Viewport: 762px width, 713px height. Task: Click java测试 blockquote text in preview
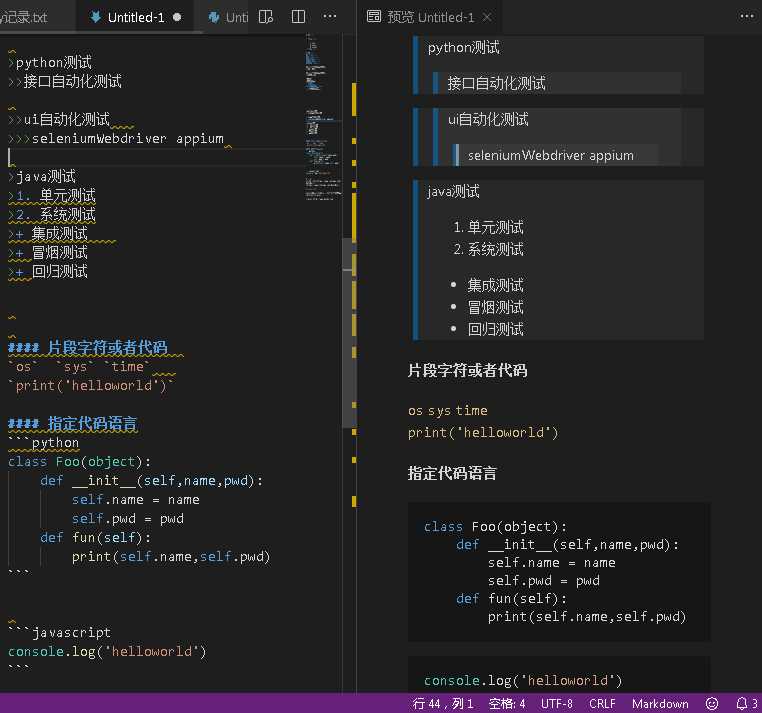453,191
